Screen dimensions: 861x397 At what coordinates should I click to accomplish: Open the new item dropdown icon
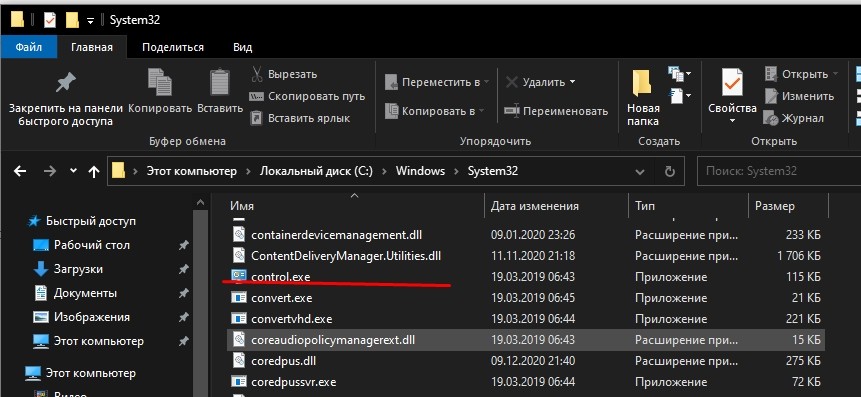(x=680, y=74)
